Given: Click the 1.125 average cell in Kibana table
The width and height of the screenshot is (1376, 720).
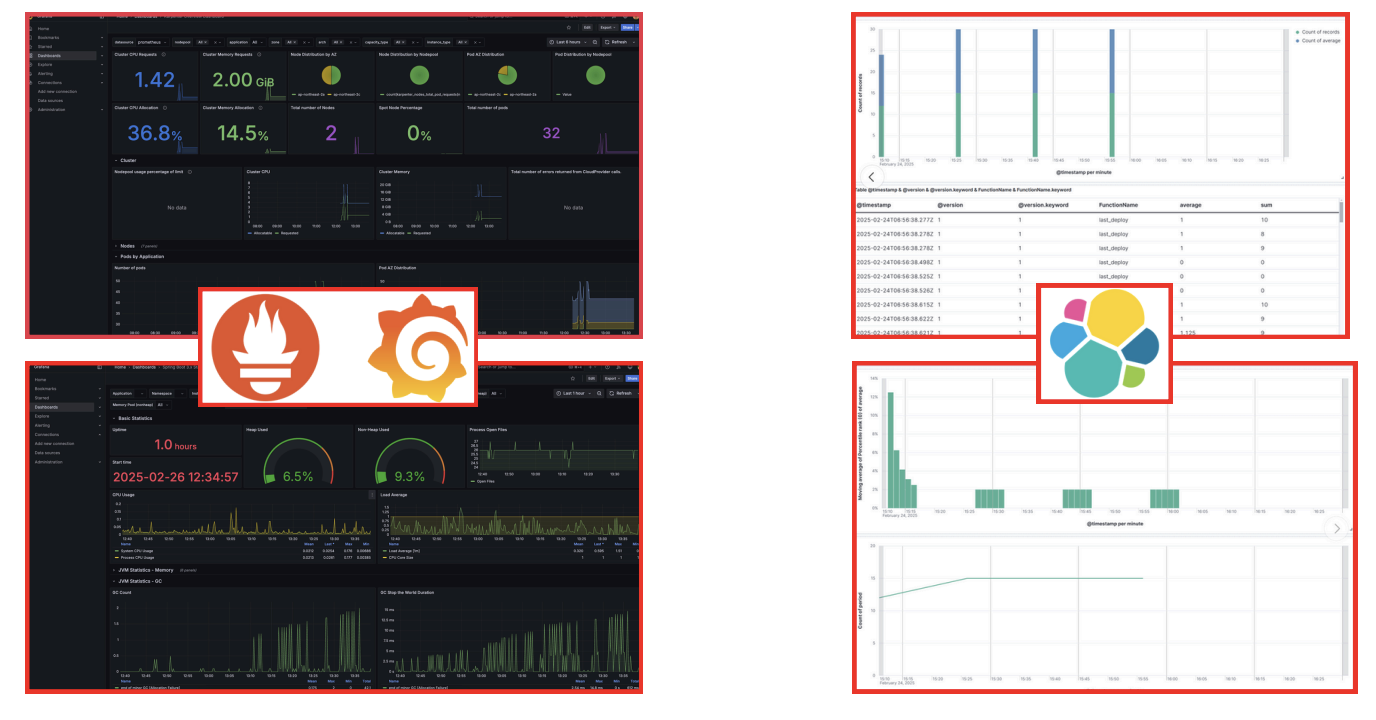Looking at the screenshot, I should (x=1189, y=332).
